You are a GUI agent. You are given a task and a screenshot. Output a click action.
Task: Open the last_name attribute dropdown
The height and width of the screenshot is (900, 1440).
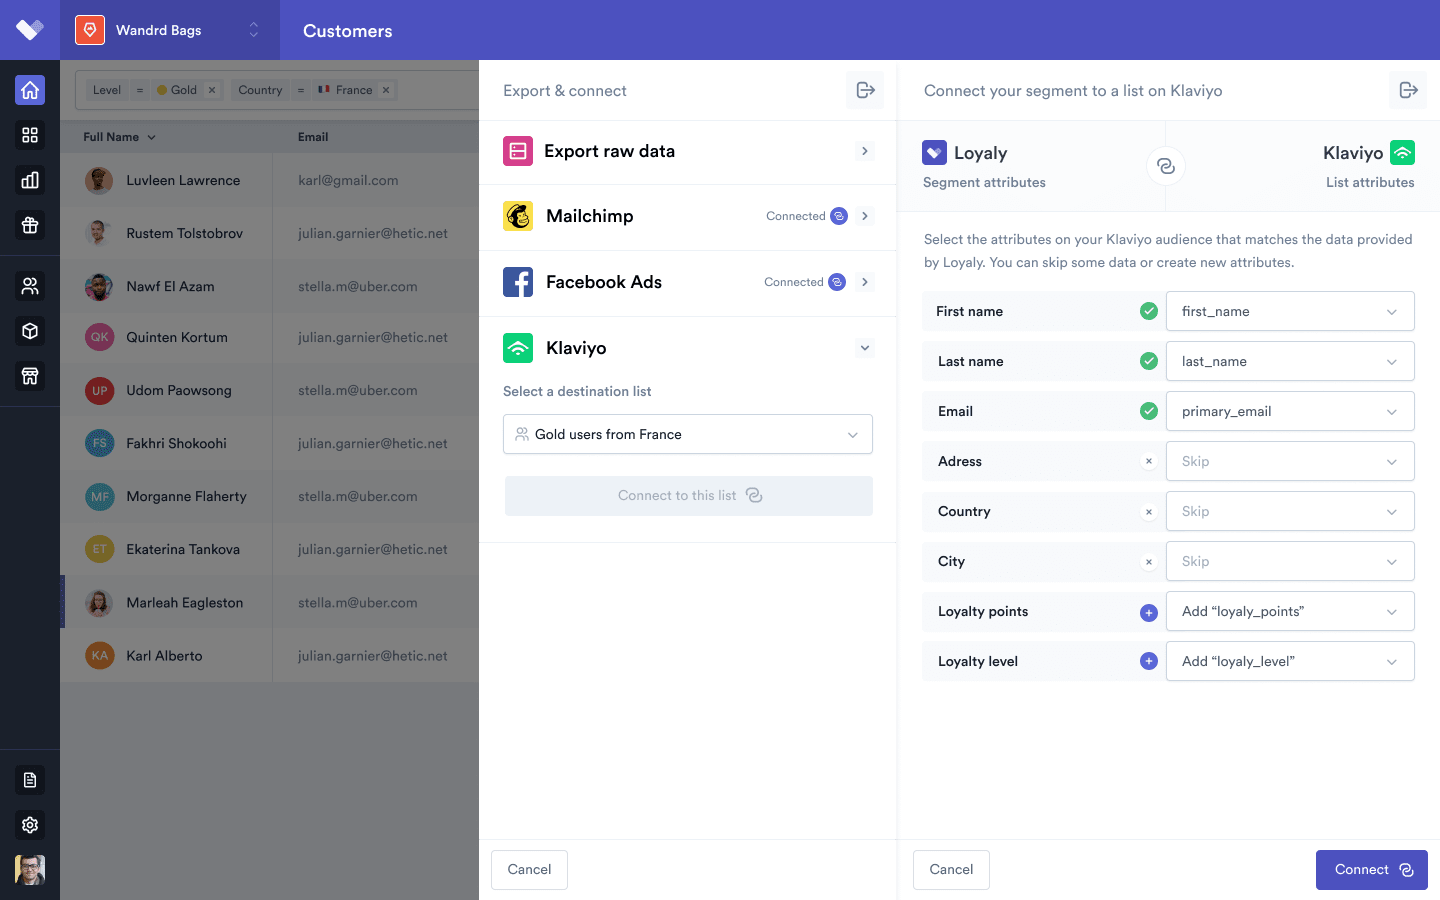click(x=1290, y=361)
